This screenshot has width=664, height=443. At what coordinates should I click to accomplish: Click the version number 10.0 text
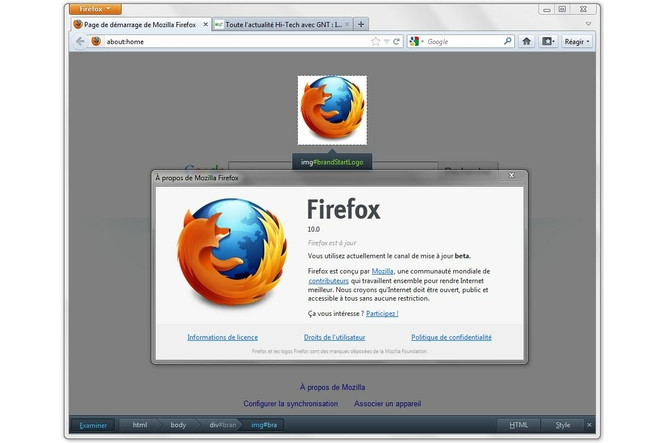(x=314, y=229)
